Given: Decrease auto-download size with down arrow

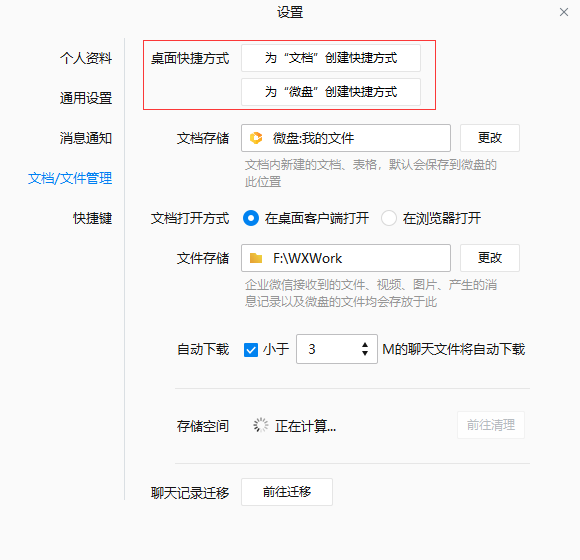Looking at the screenshot, I should pos(365,353).
